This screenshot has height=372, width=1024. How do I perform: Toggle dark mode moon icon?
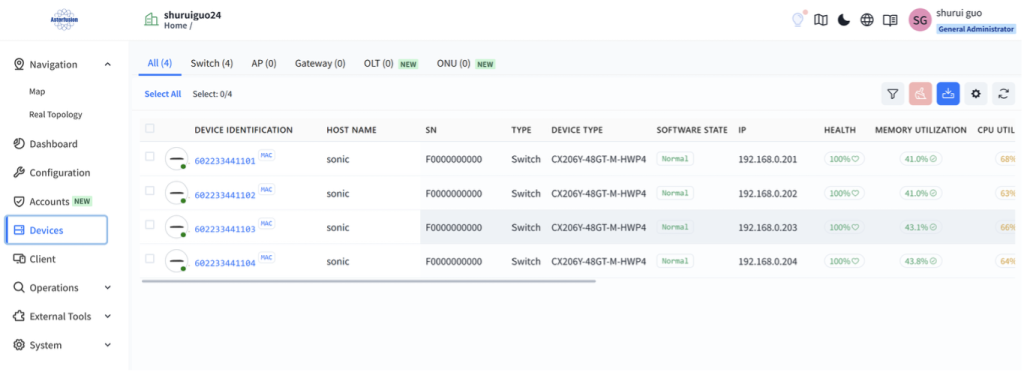(x=844, y=20)
